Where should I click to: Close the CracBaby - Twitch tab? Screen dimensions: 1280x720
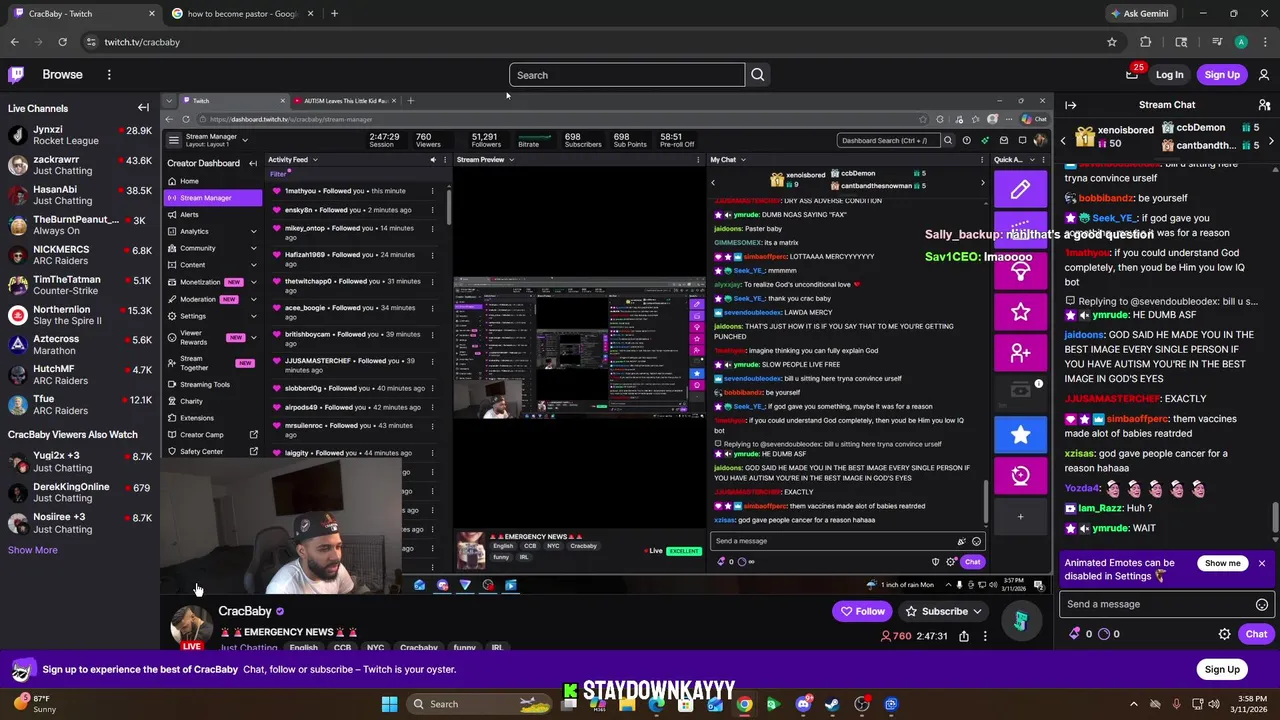(x=152, y=14)
